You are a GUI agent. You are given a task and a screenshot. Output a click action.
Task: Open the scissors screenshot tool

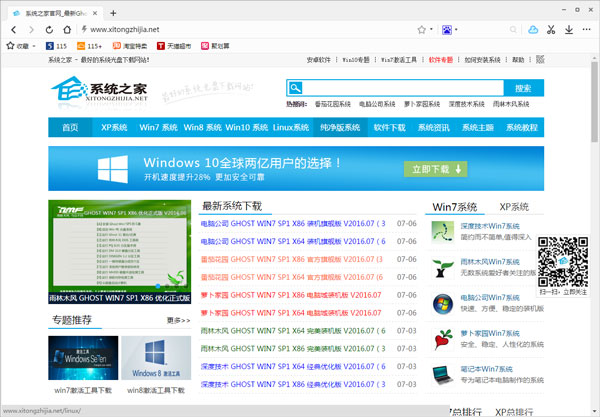(x=550, y=29)
